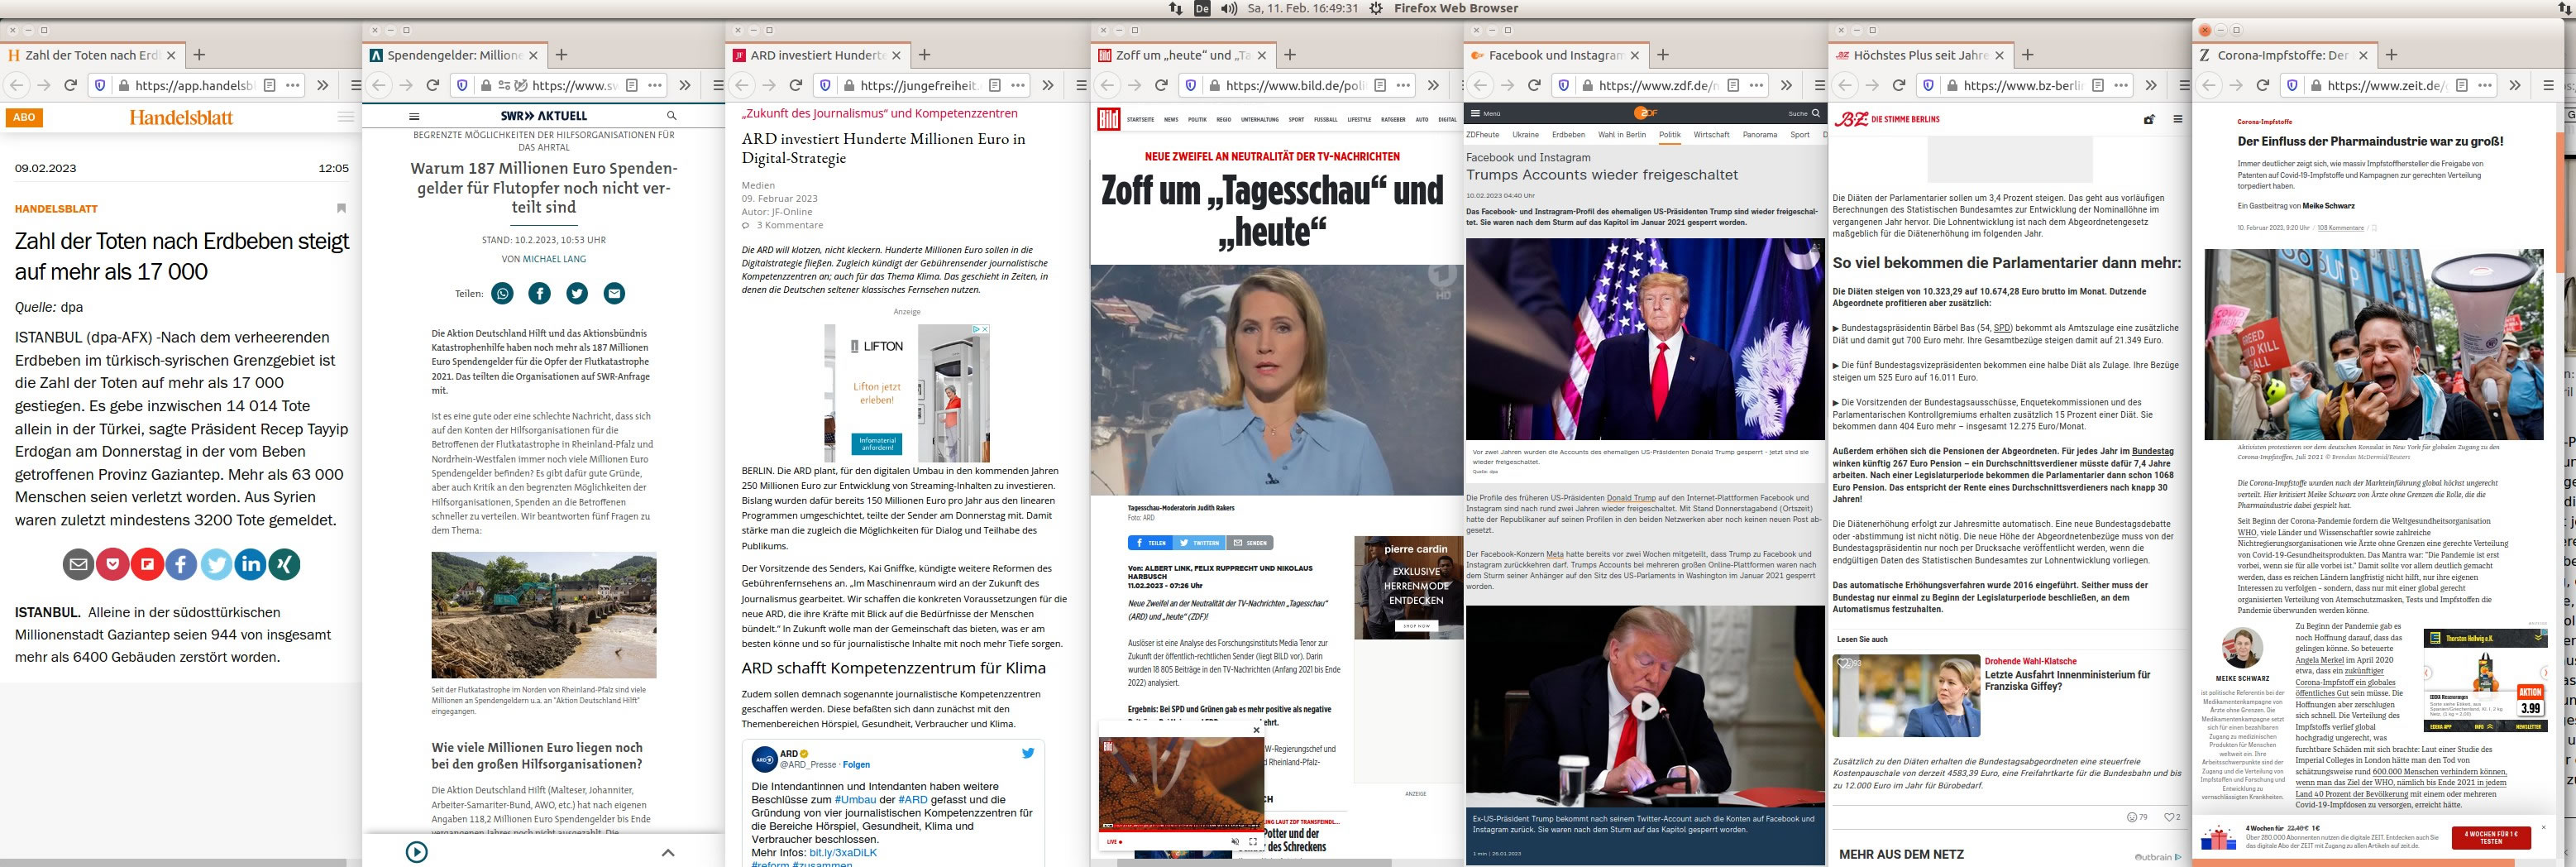Show more toolbar tools in Junge Freiheit window
The height and width of the screenshot is (867, 2576).
coord(1048,85)
